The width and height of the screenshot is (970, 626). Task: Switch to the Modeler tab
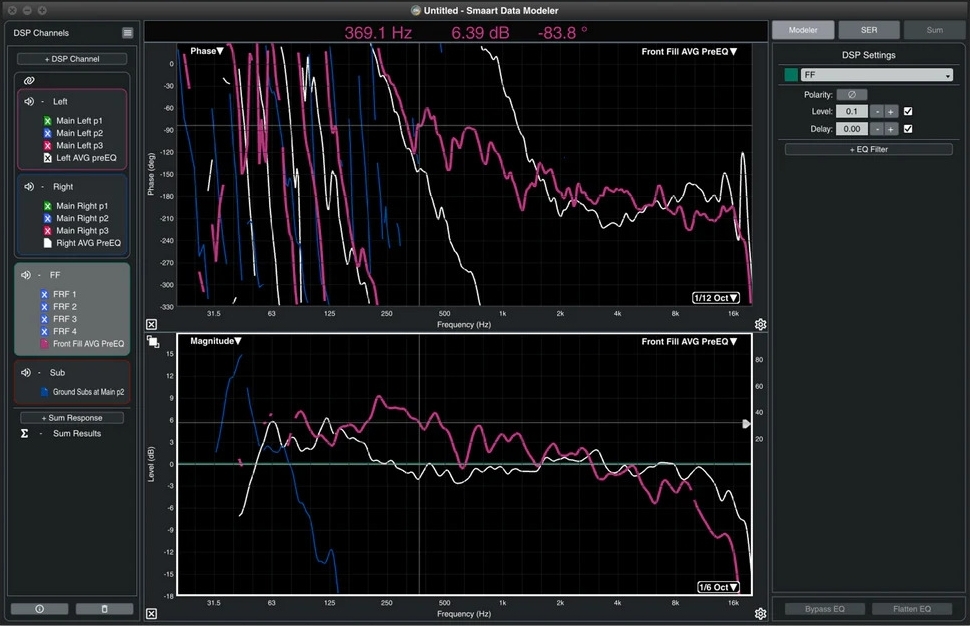803,30
